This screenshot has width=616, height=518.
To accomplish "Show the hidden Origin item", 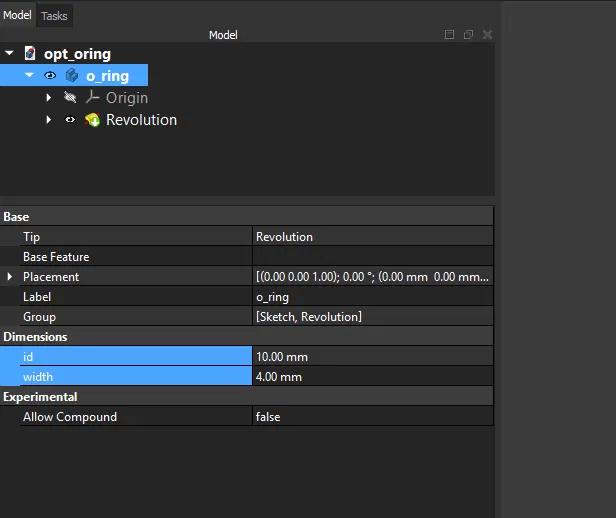I will point(70,98).
